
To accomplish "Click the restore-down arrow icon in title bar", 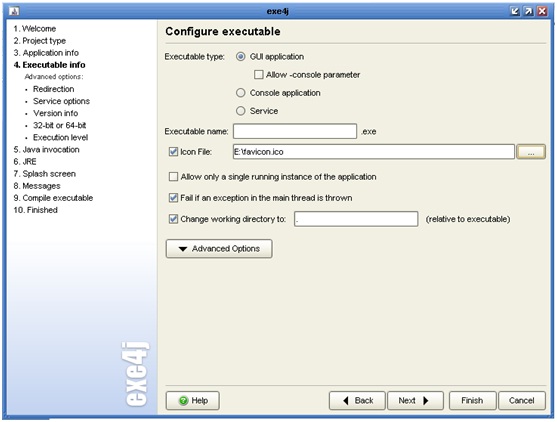I will coord(515,11).
